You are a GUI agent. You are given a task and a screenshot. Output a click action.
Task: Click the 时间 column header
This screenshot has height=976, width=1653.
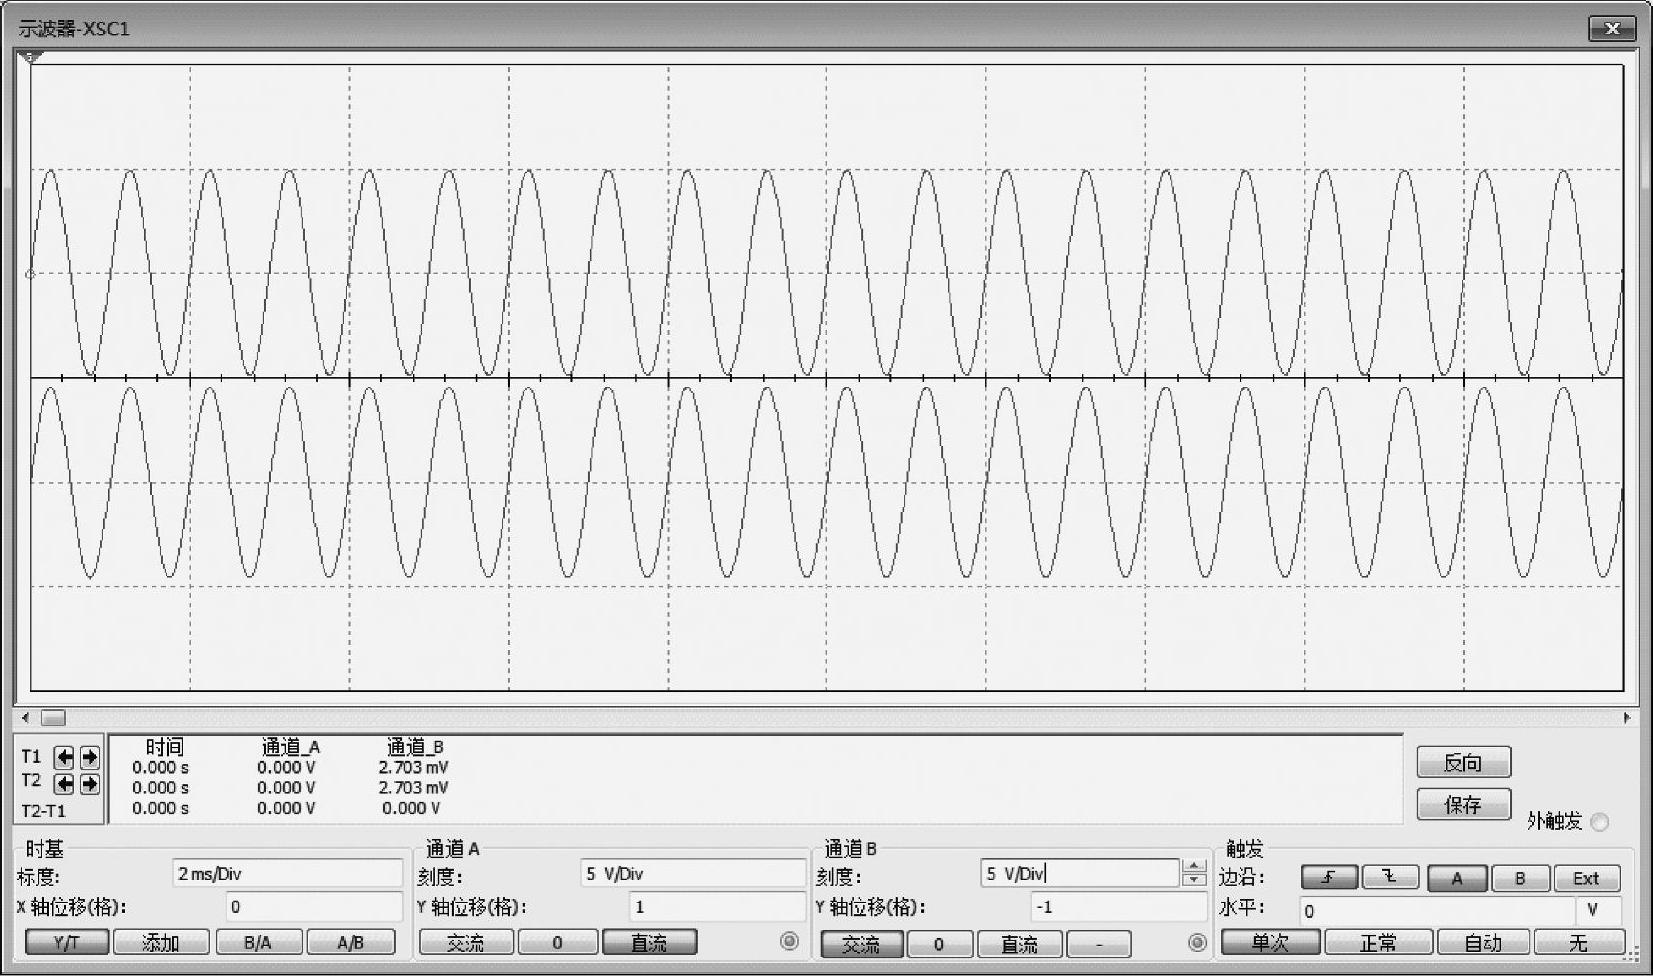tap(164, 747)
